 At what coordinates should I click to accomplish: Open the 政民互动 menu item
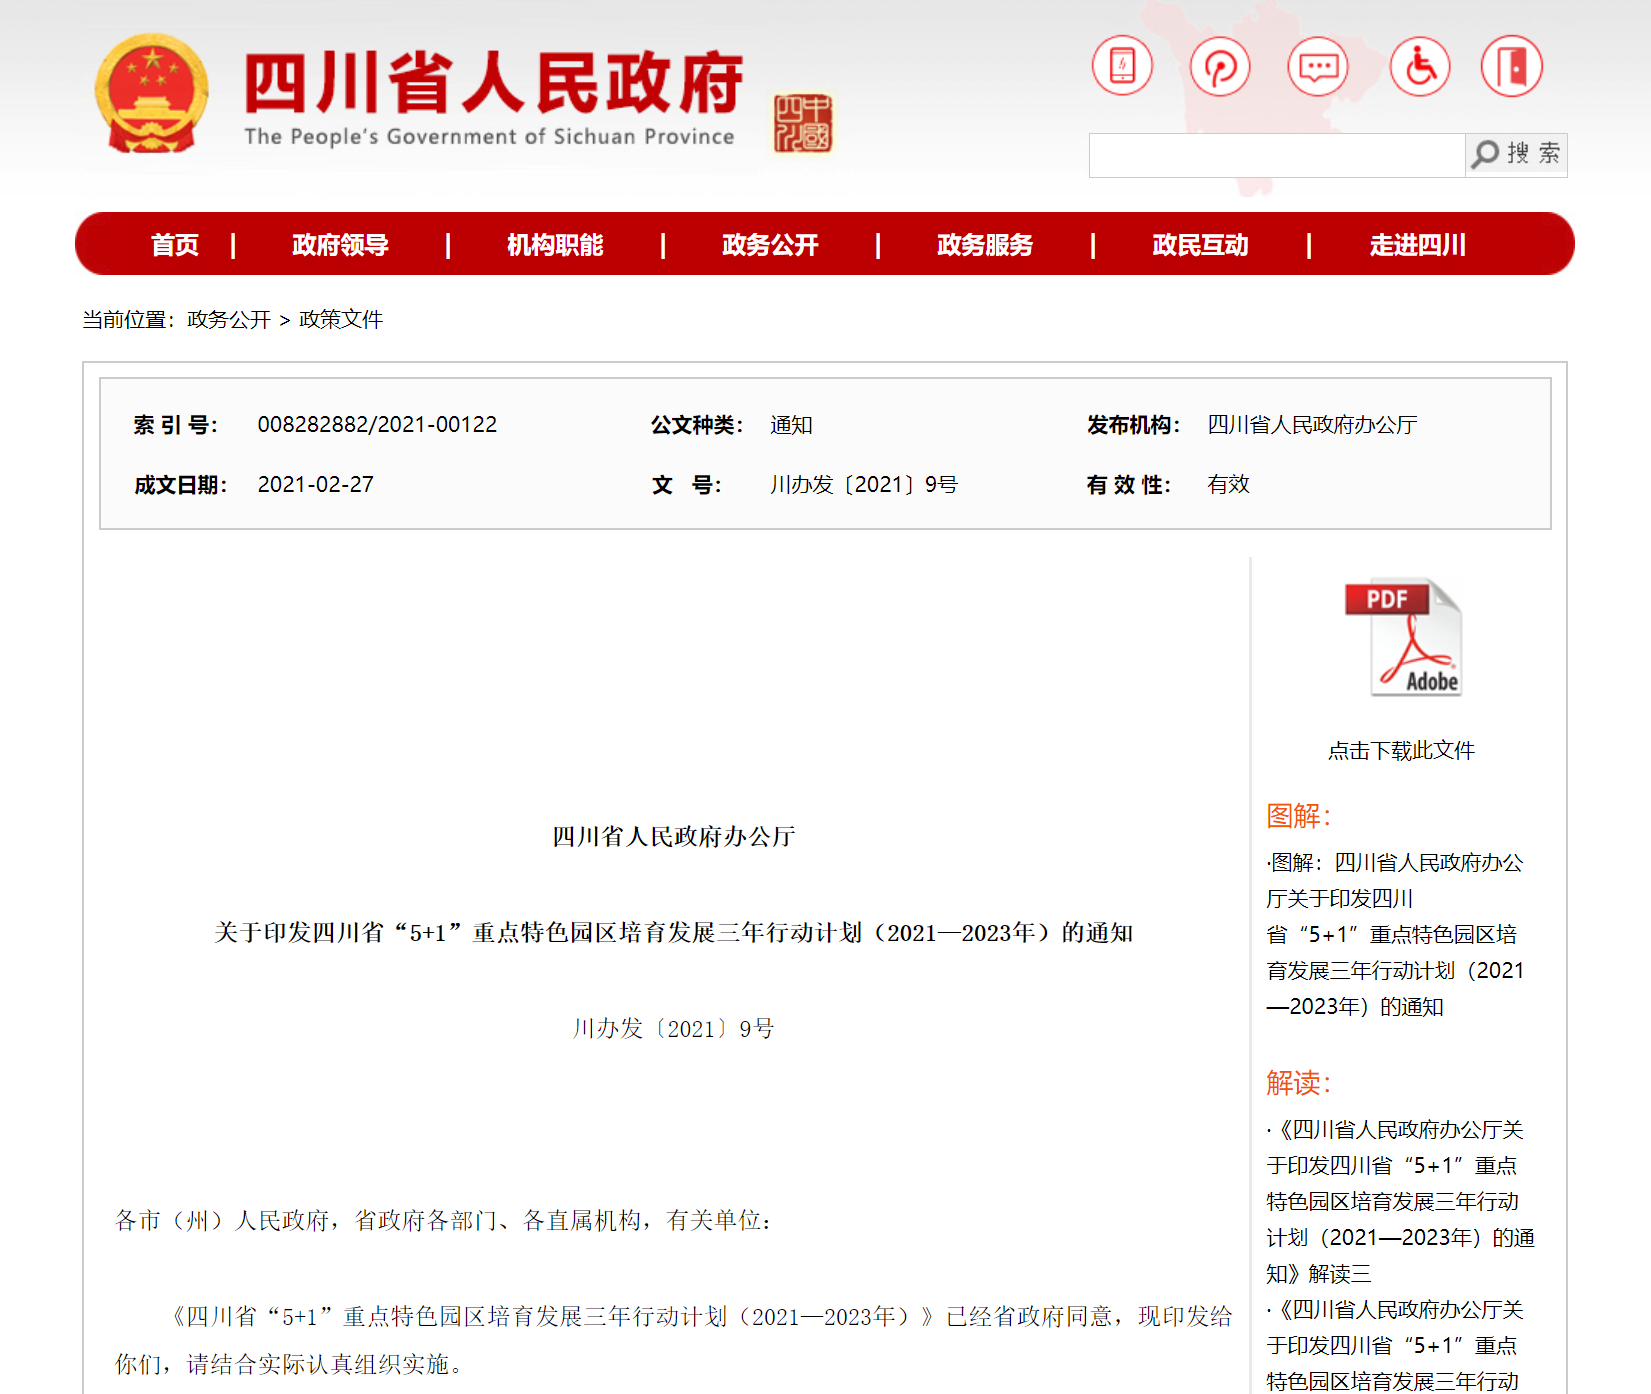1200,245
